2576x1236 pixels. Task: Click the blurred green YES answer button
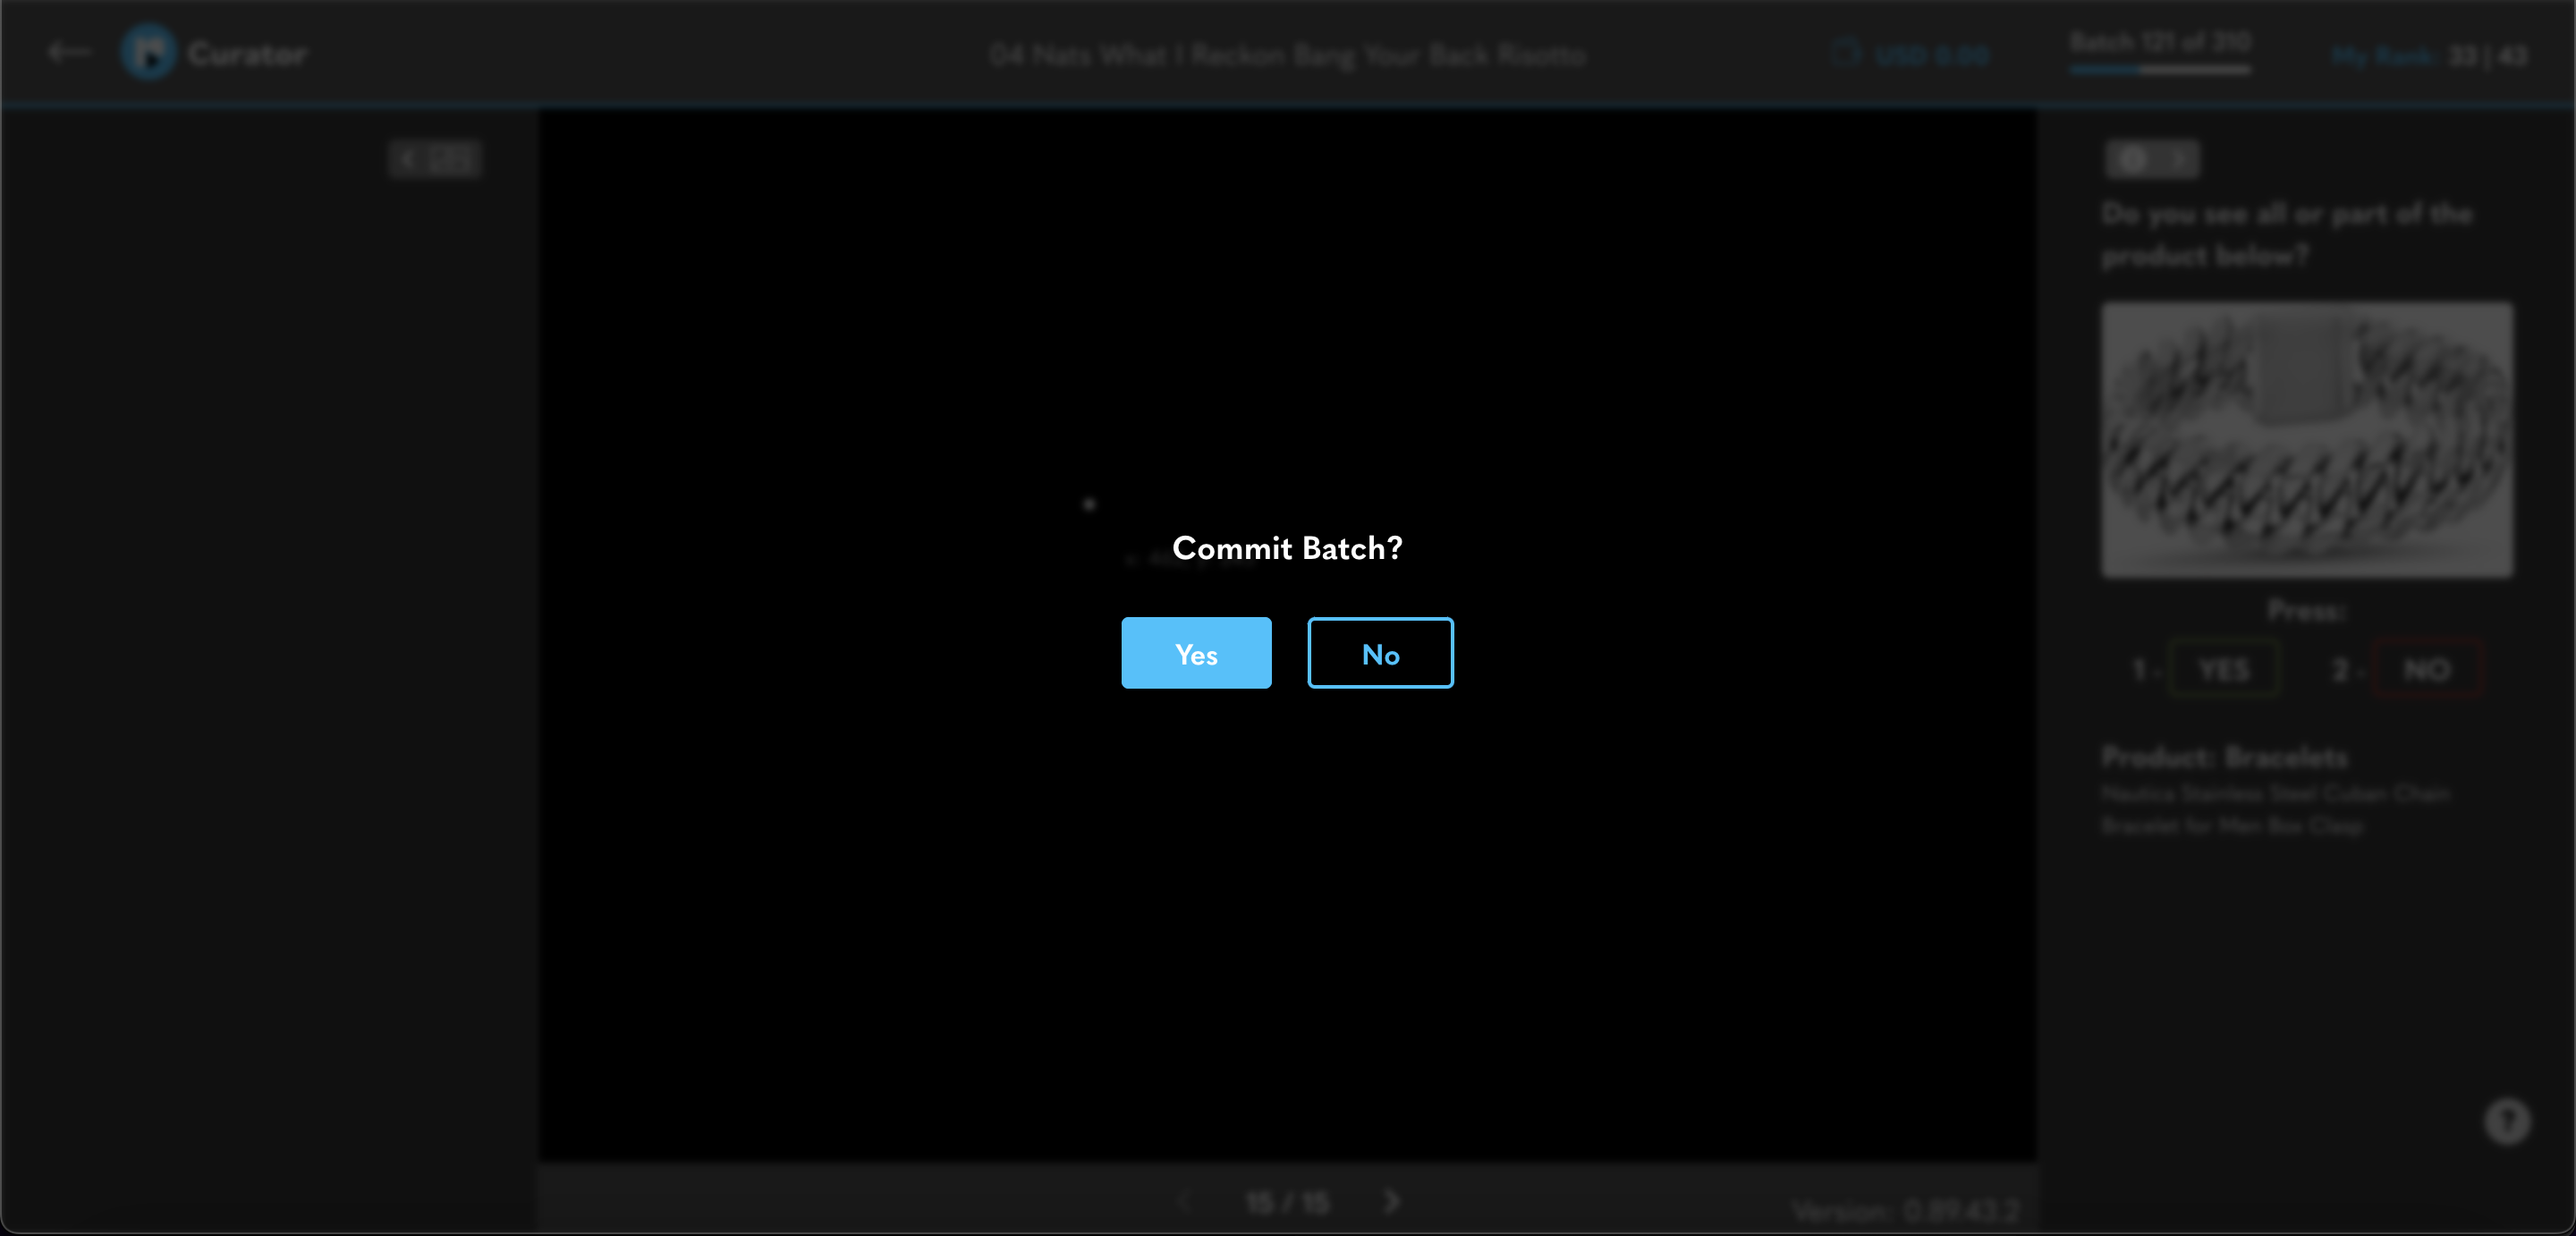2224,669
